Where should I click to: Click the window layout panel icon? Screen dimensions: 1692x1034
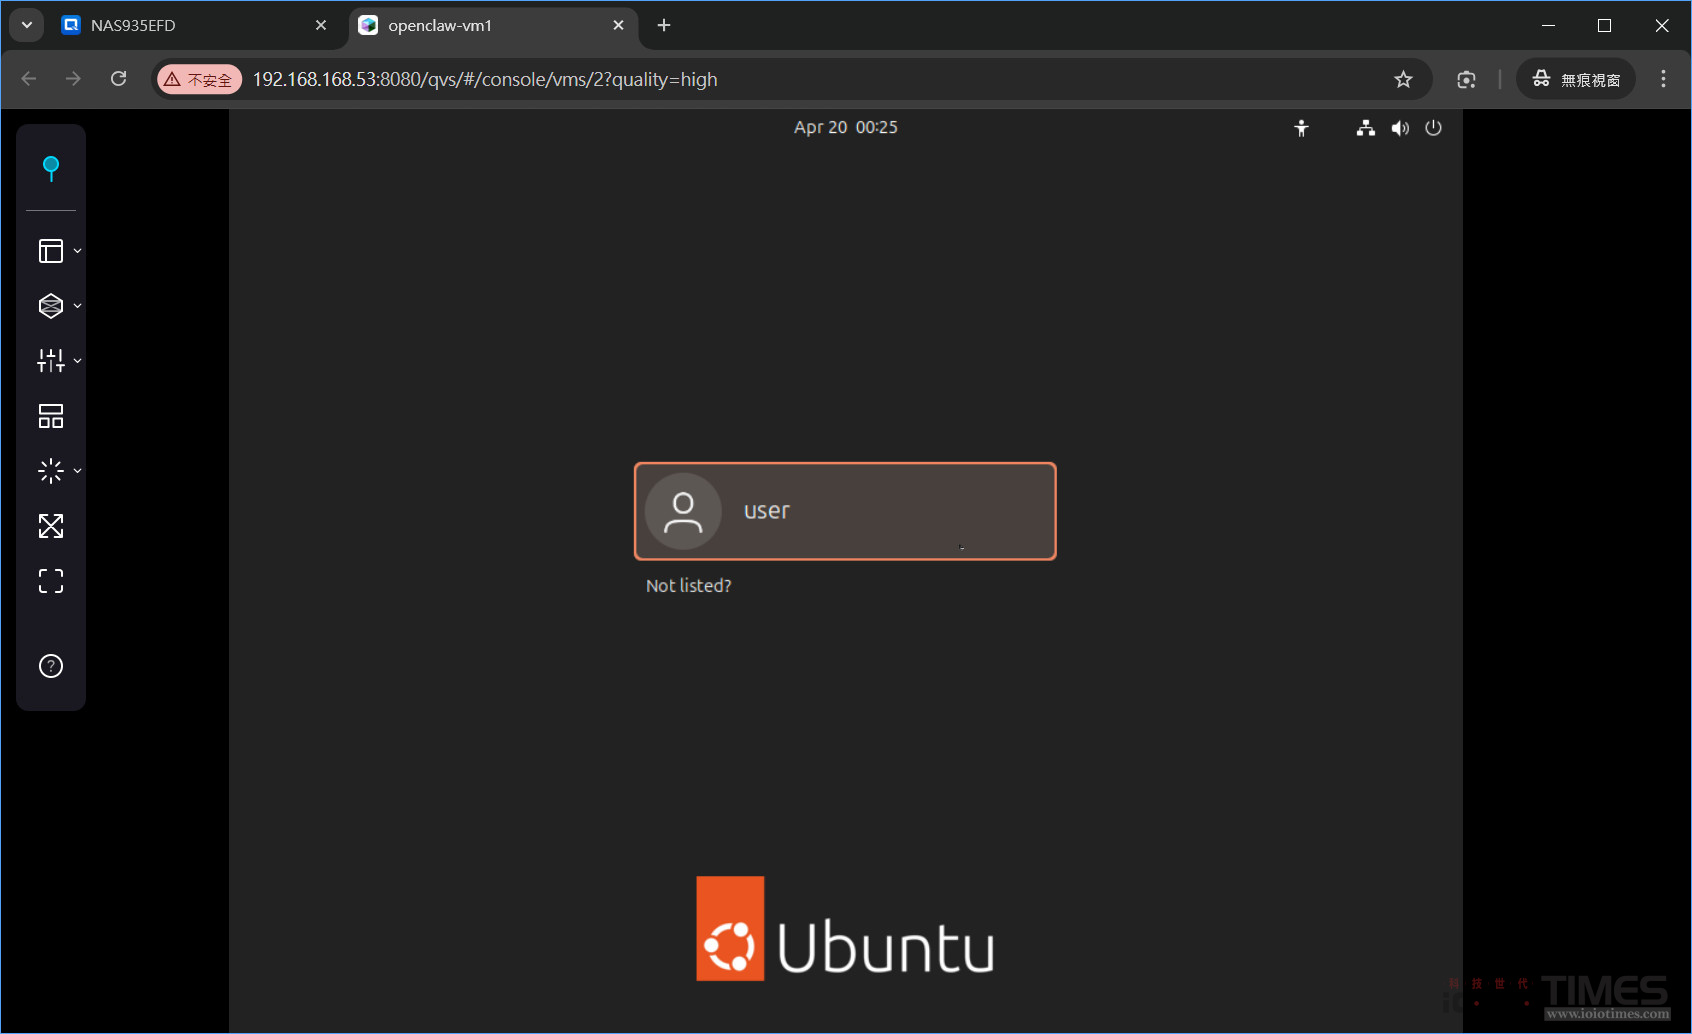click(x=51, y=251)
